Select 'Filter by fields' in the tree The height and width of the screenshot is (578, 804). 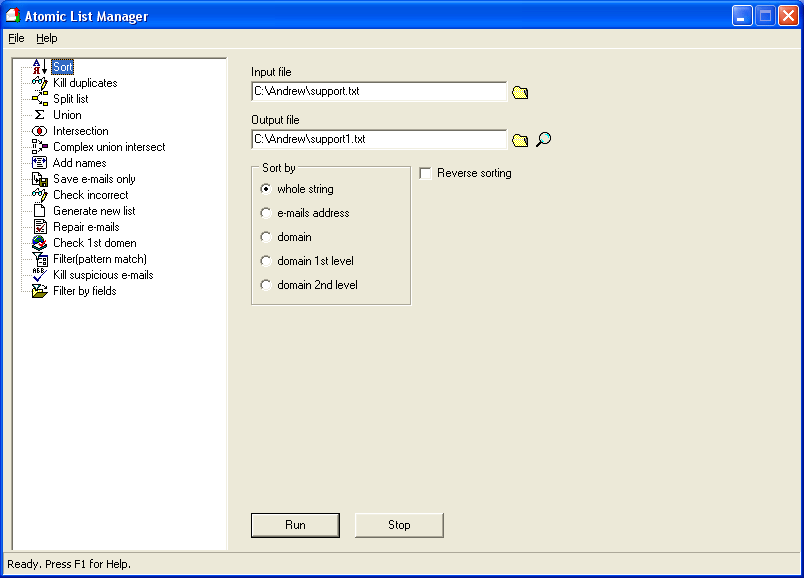tap(85, 291)
